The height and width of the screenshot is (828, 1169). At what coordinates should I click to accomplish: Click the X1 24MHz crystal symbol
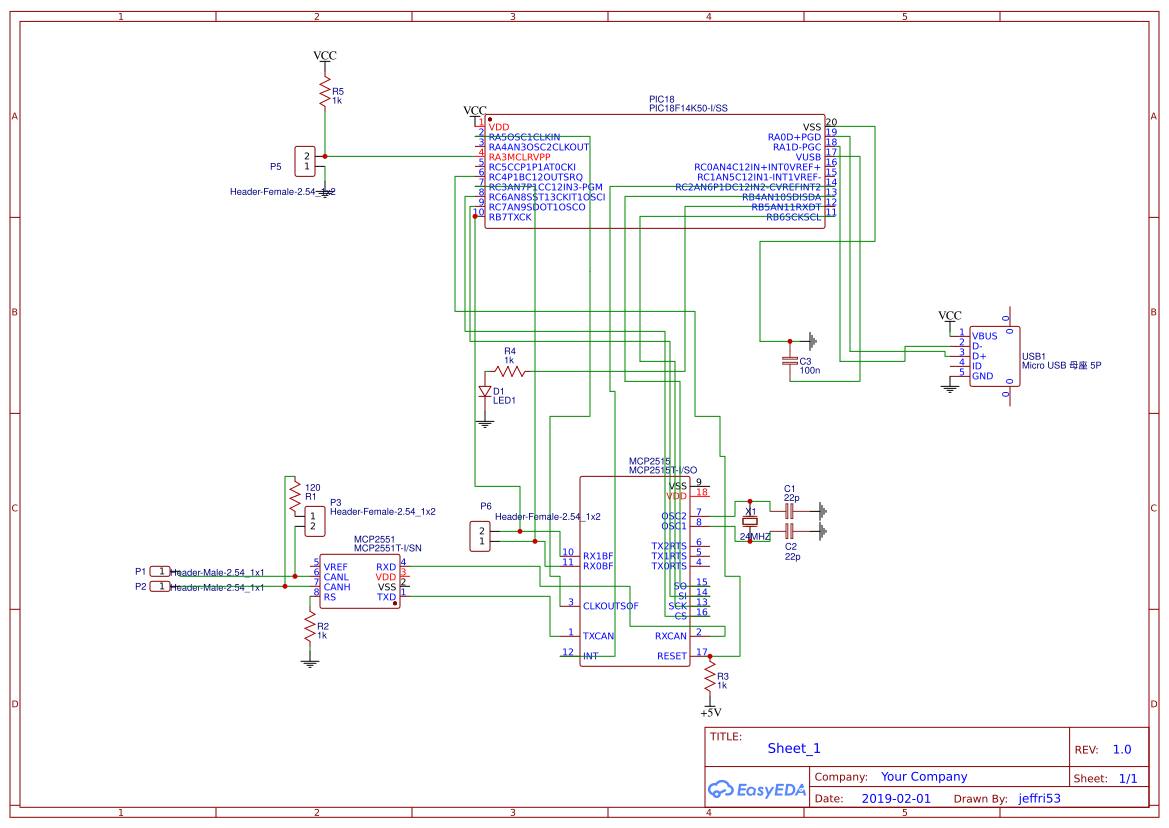pos(751,520)
